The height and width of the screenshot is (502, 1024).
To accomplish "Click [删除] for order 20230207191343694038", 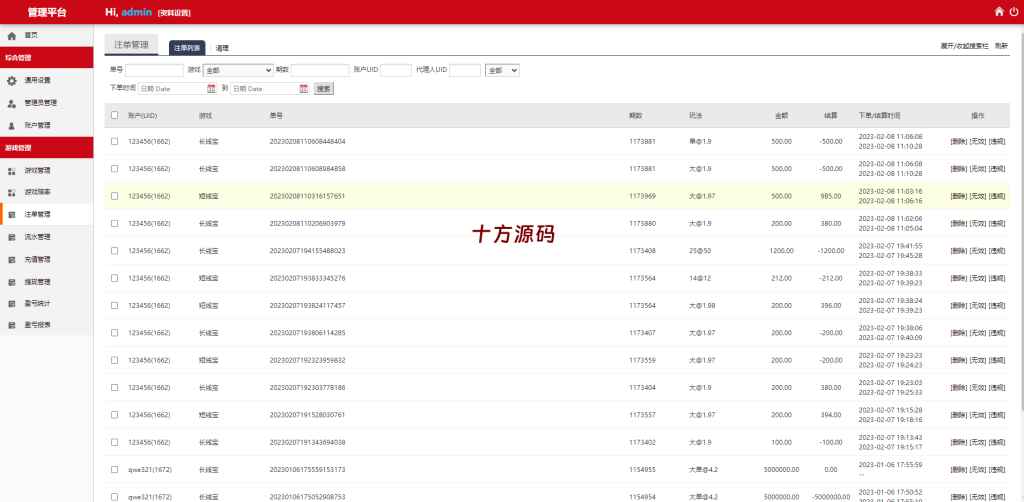I will (x=958, y=443).
